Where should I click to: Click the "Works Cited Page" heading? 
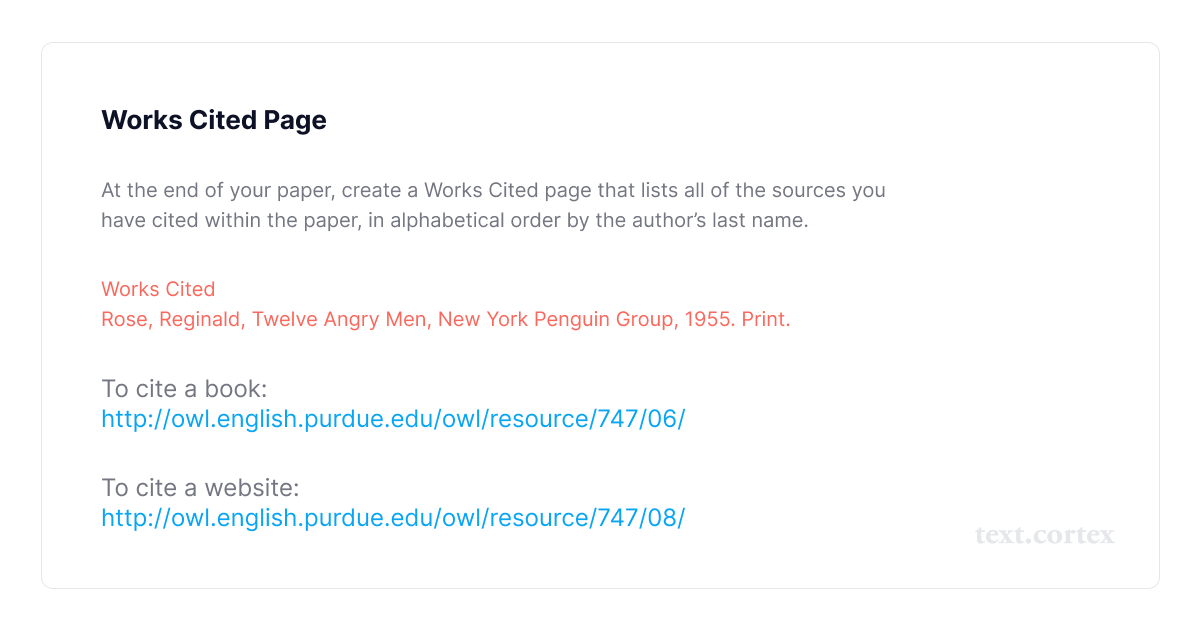tap(214, 121)
